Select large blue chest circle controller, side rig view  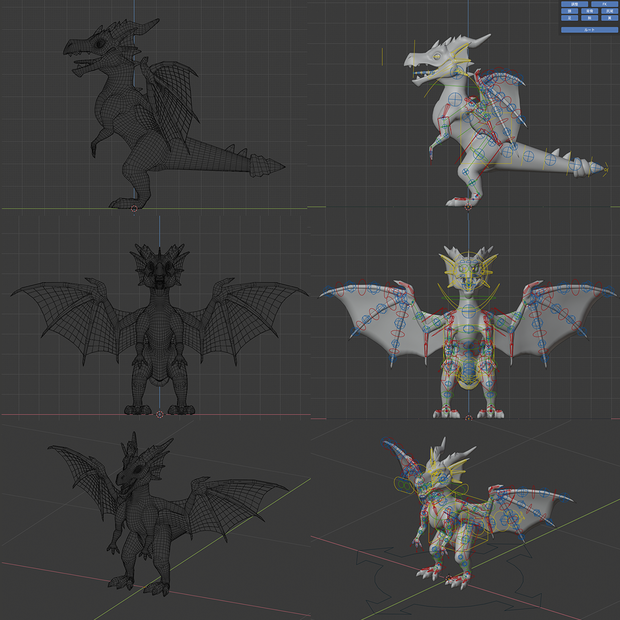[455, 98]
